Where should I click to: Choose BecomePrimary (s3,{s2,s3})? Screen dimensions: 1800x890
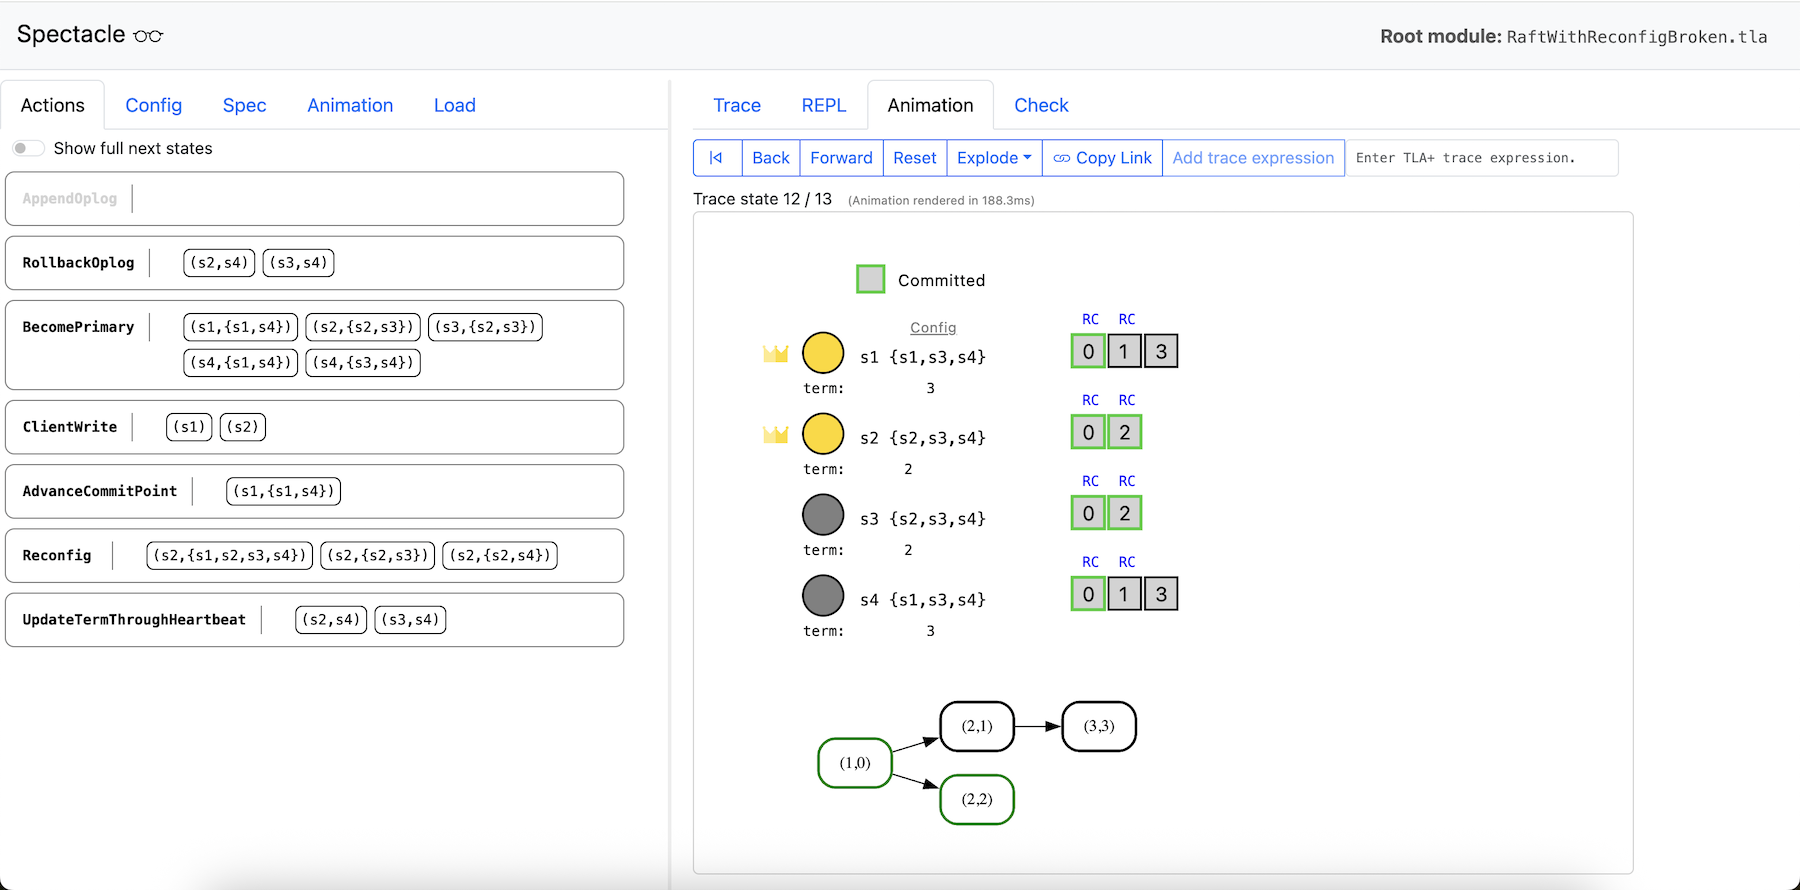coord(485,327)
